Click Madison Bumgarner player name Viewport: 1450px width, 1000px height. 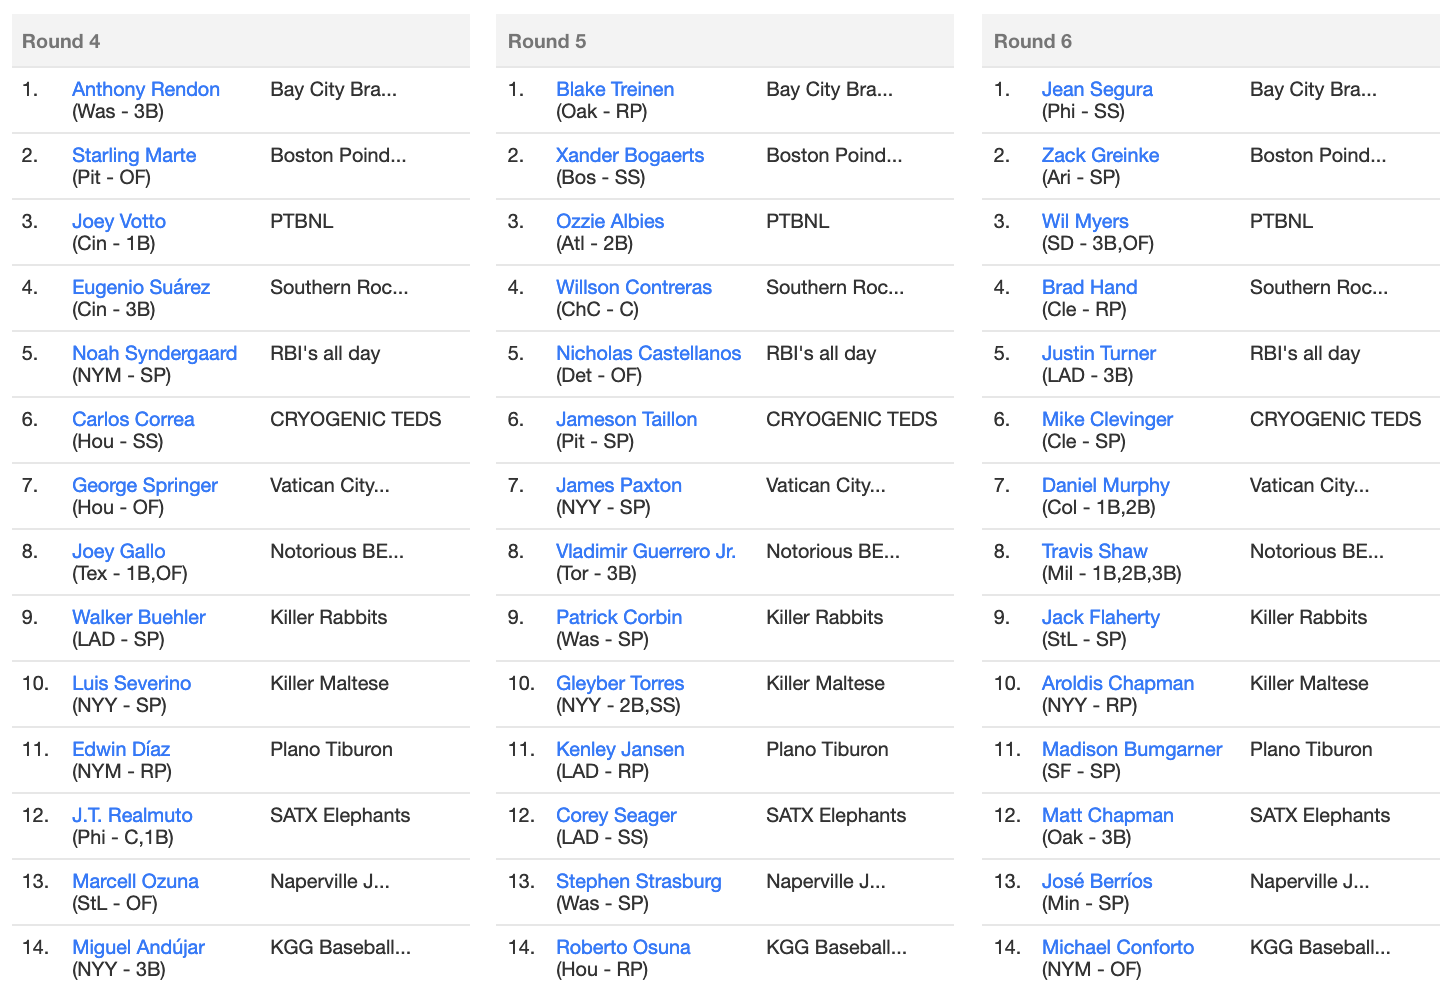1132,749
